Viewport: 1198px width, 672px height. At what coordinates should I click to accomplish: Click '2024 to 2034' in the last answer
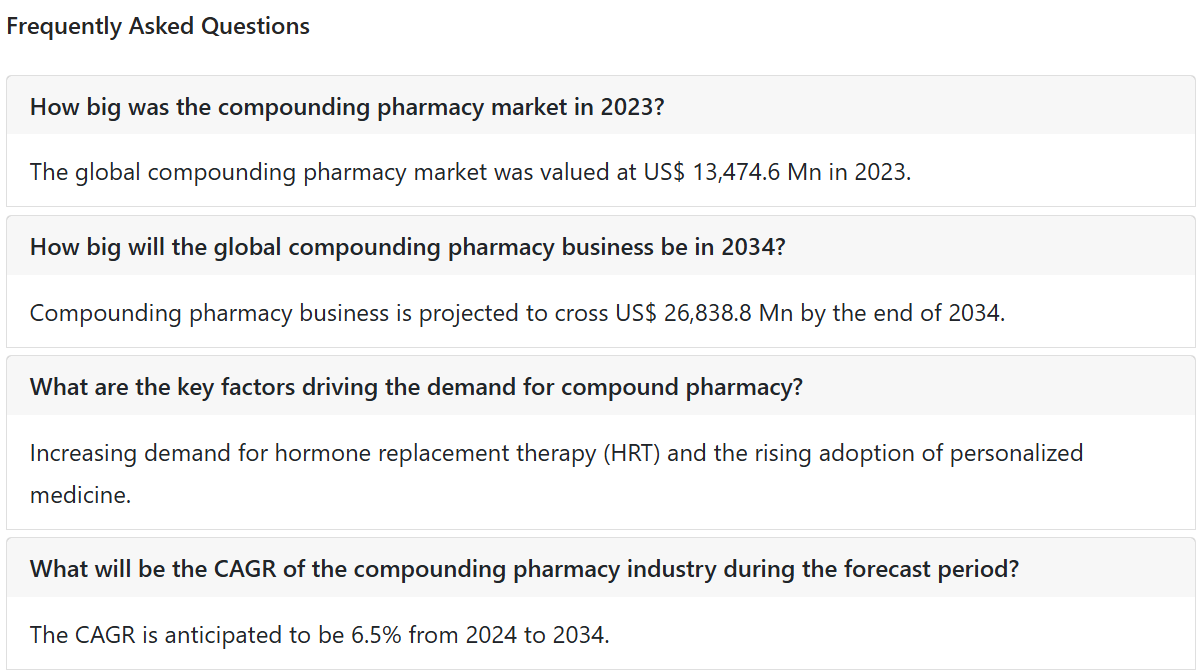tap(536, 635)
